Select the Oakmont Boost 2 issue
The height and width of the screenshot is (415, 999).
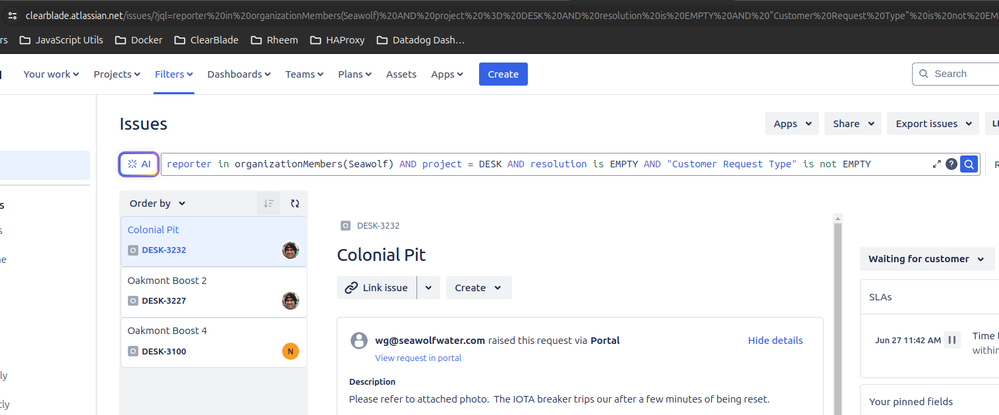click(213, 291)
